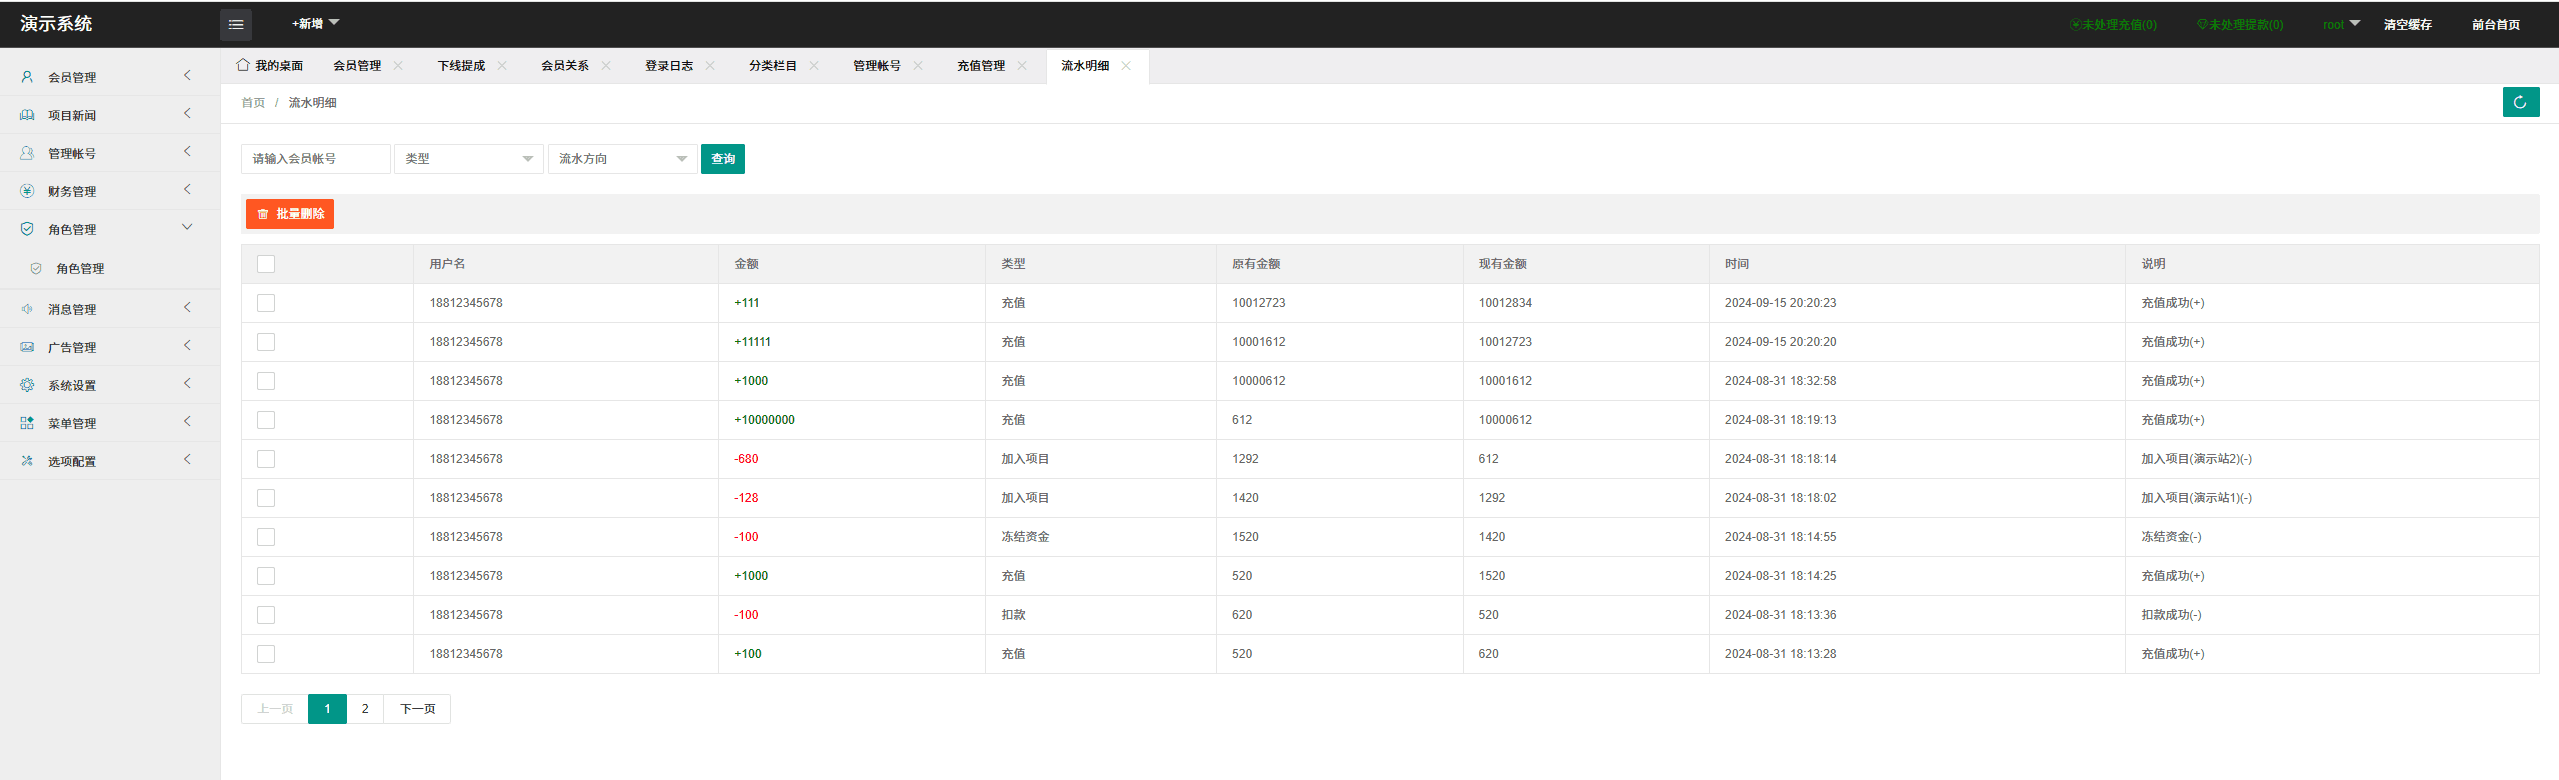The width and height of the screenshot is (2559, 780).
Task: Click the 查询 search button
Action: 723,159
